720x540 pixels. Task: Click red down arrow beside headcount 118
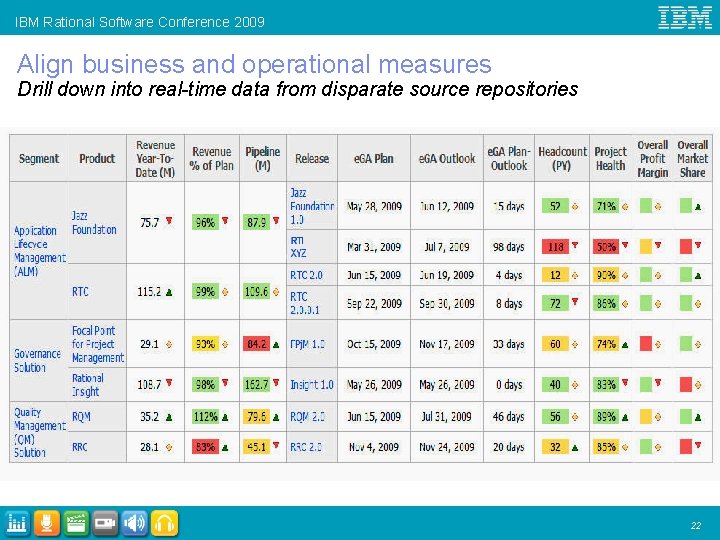(575, 245)
